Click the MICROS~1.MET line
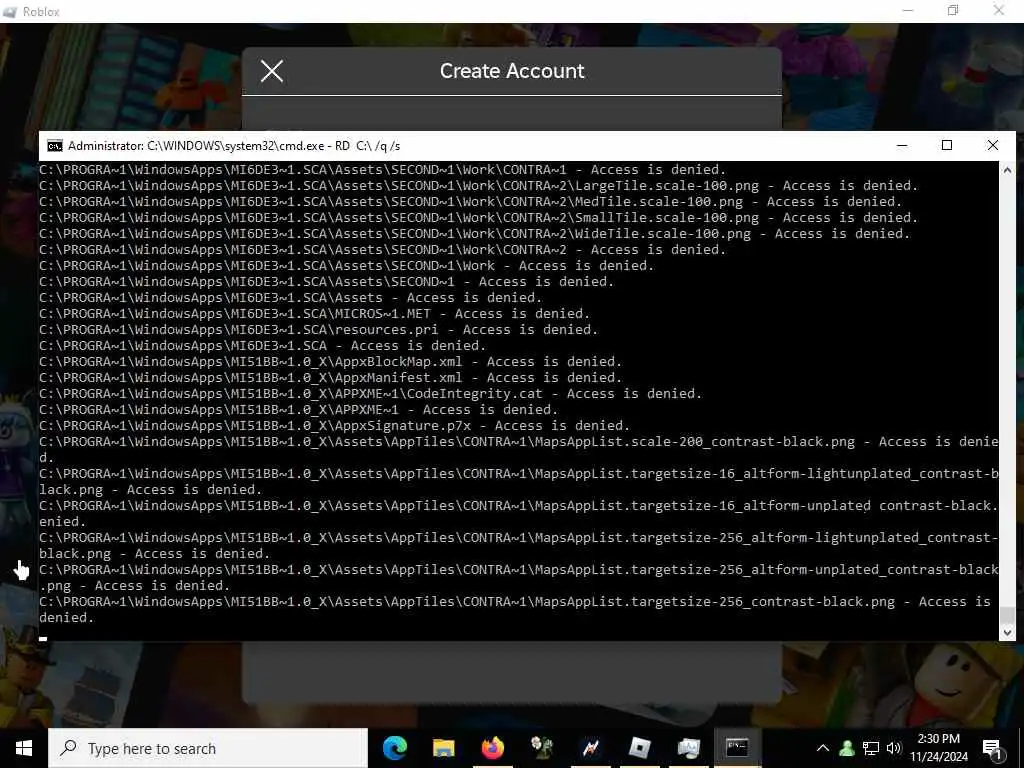The image size is (1024, 768). 315,313
